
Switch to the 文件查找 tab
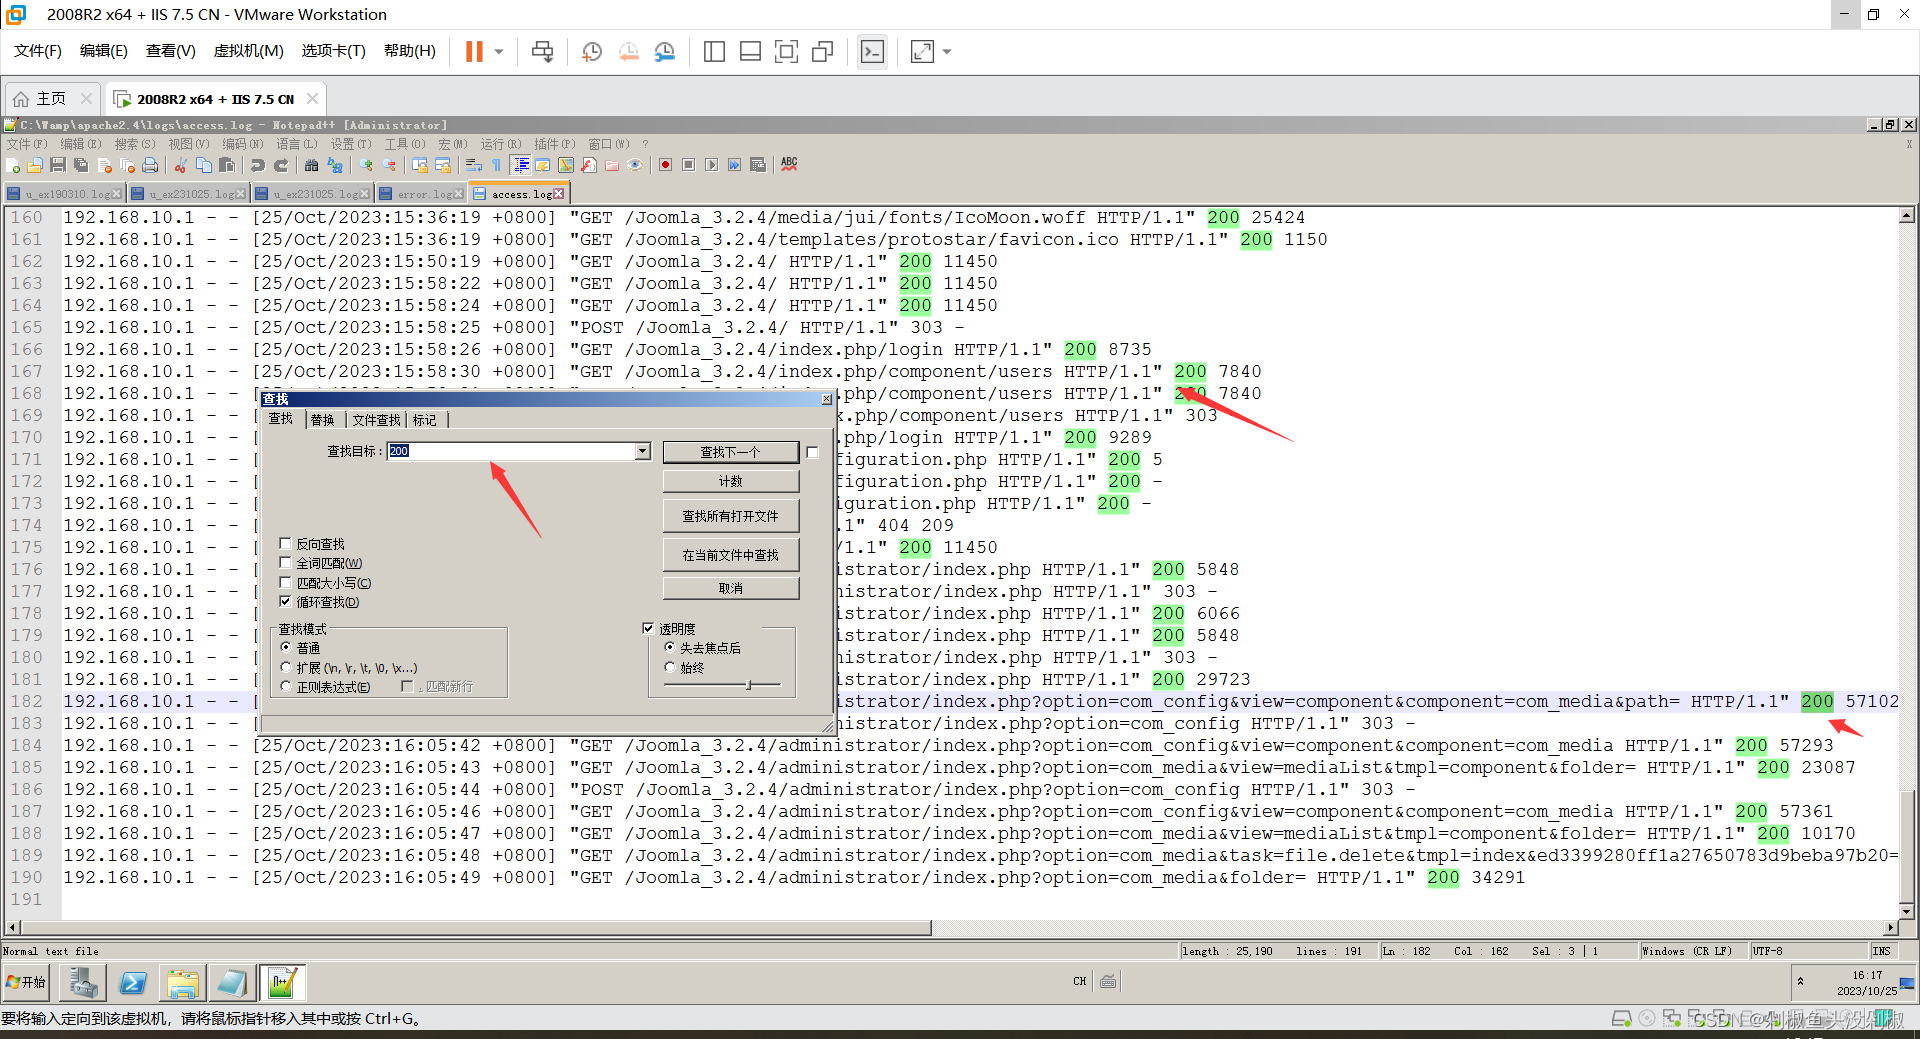coord(376,420)
